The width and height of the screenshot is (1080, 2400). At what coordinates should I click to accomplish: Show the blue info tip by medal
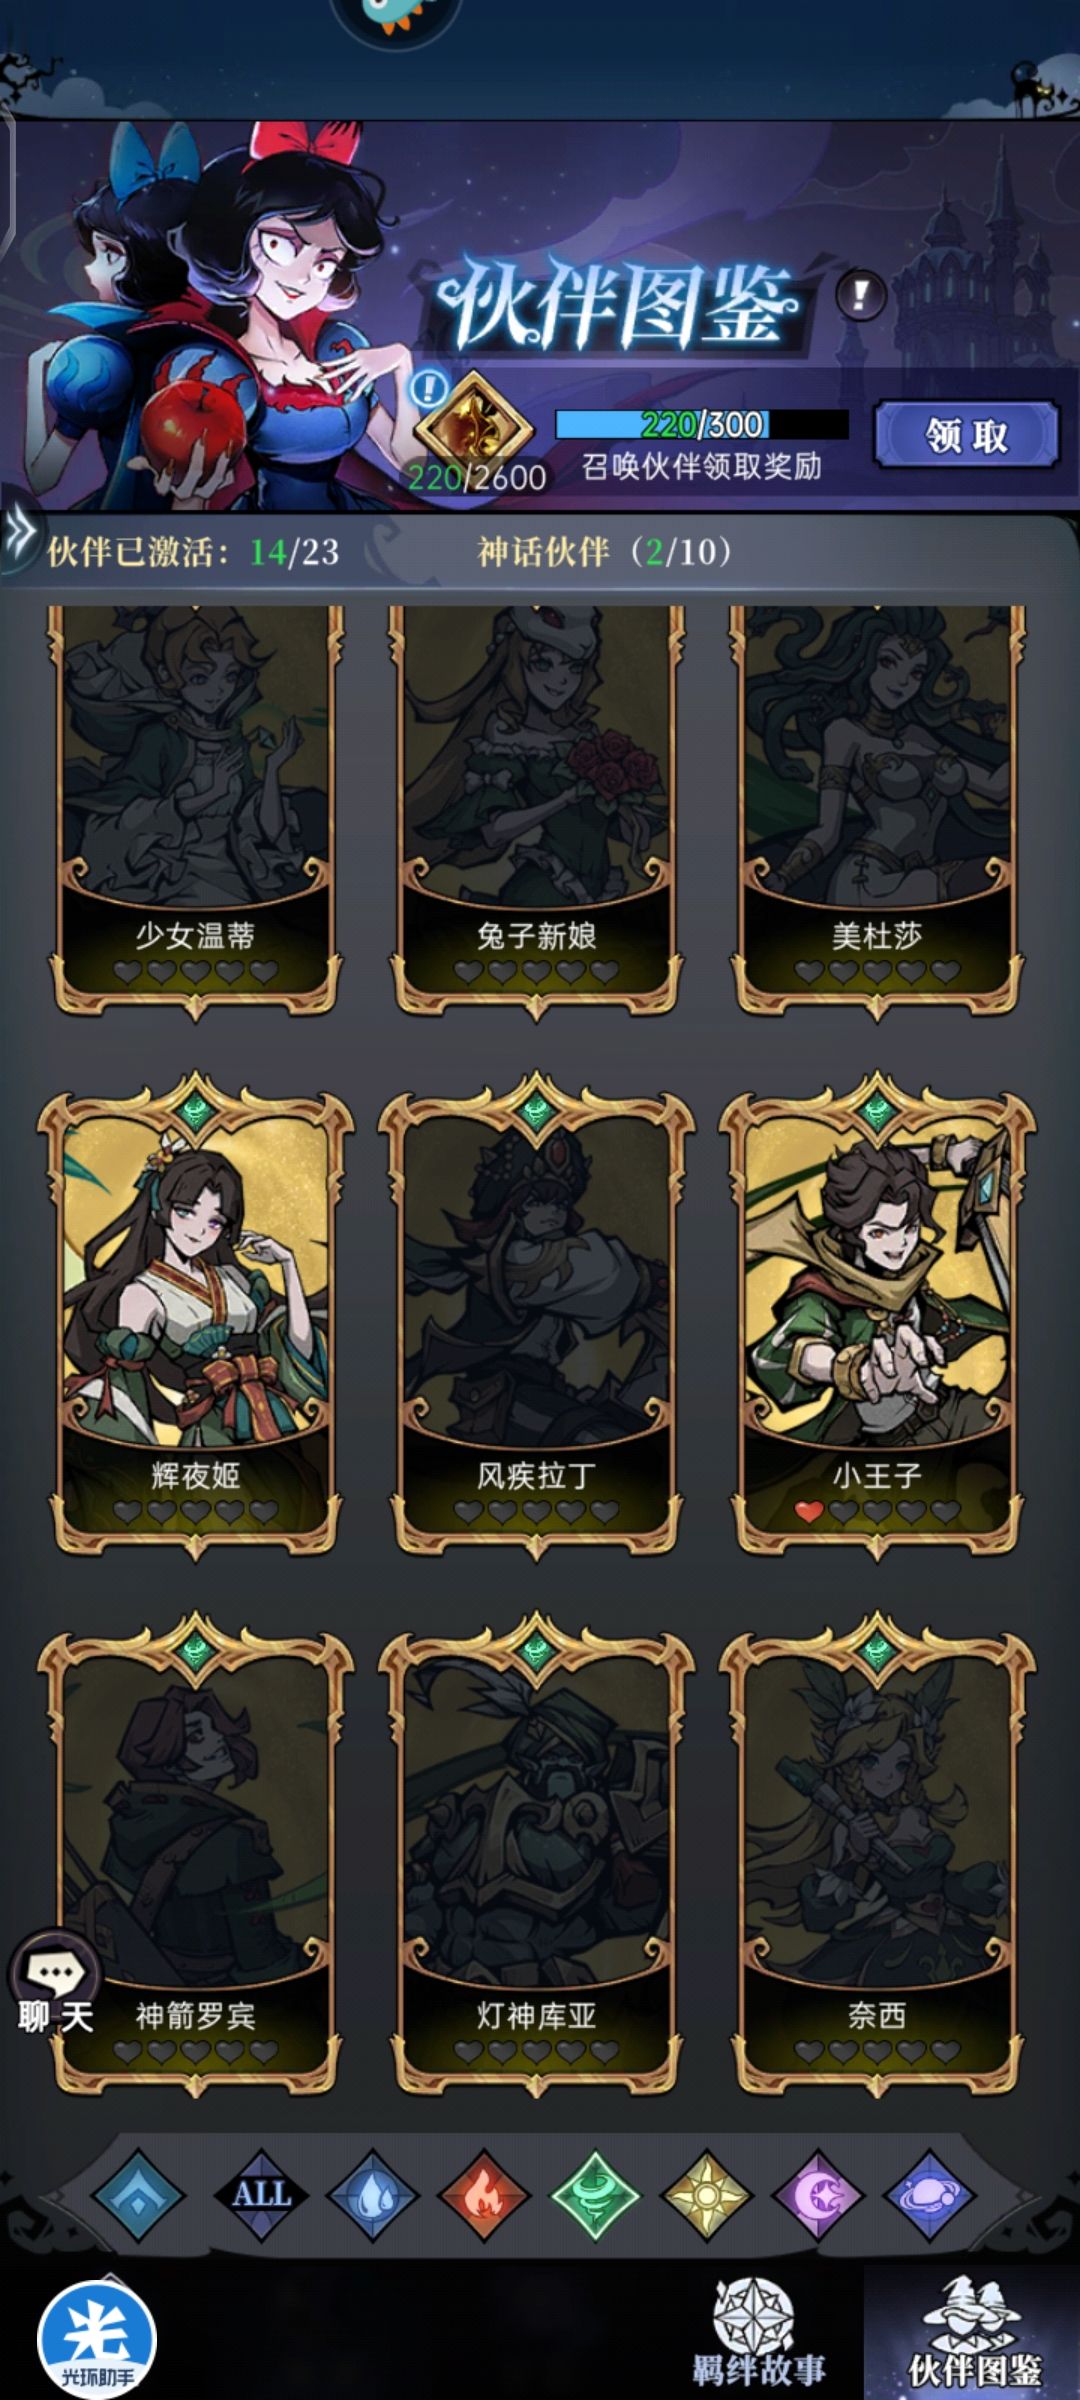coord(428,388)
